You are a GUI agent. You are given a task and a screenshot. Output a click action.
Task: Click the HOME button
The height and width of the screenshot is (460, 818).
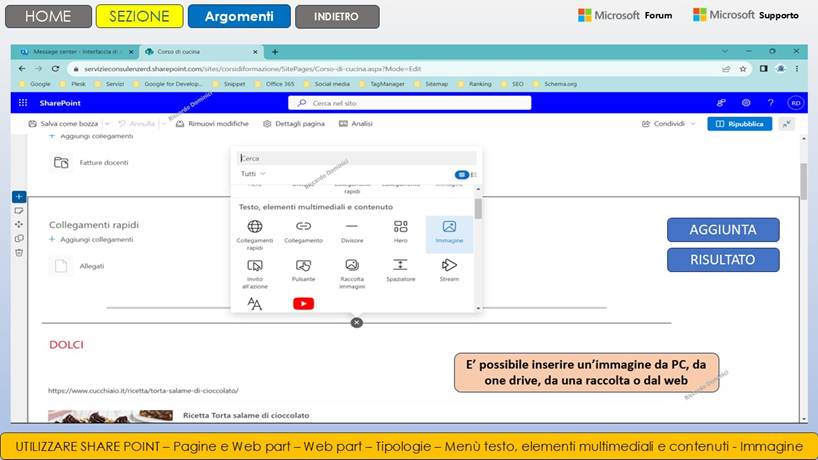click(48, 16)
